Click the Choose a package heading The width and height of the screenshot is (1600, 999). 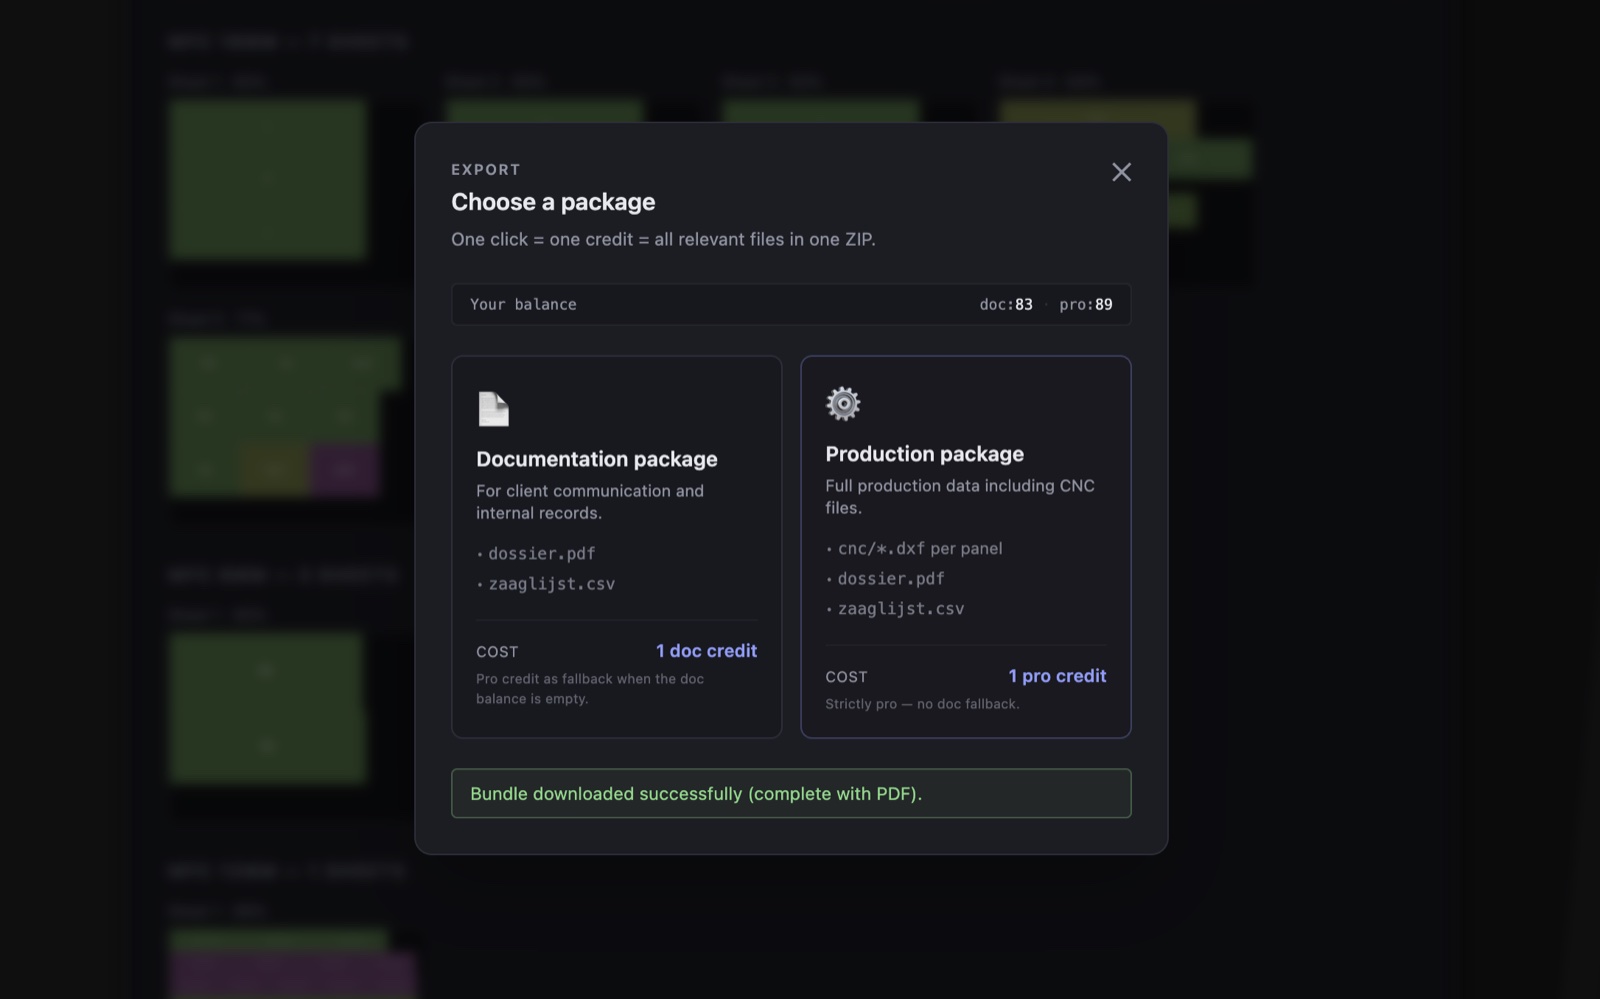point(553,202)
